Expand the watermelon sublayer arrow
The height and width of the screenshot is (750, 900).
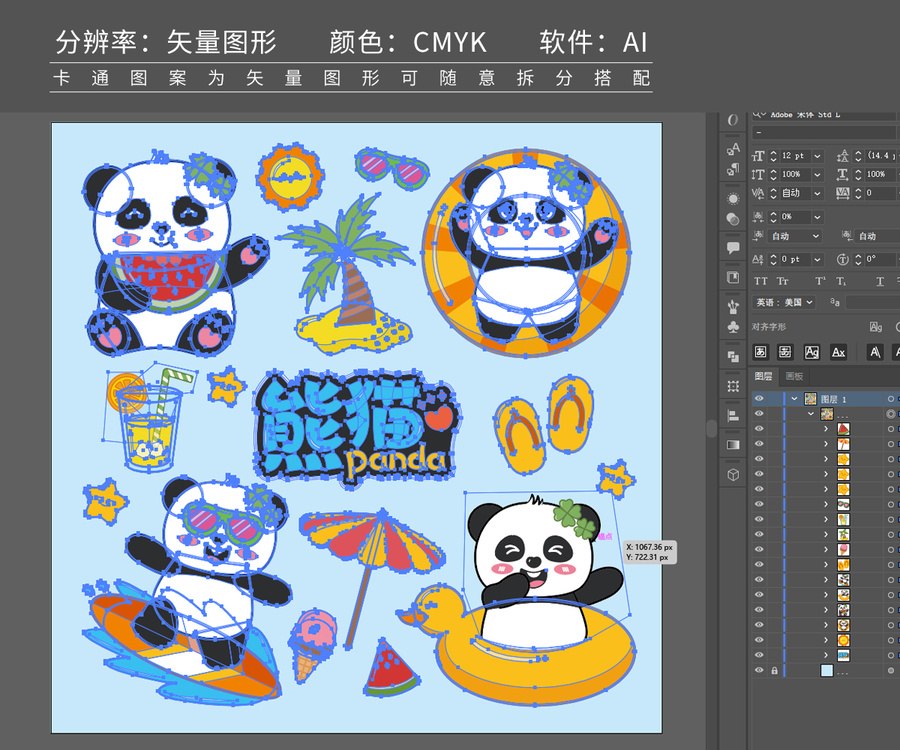click(826, 429)
